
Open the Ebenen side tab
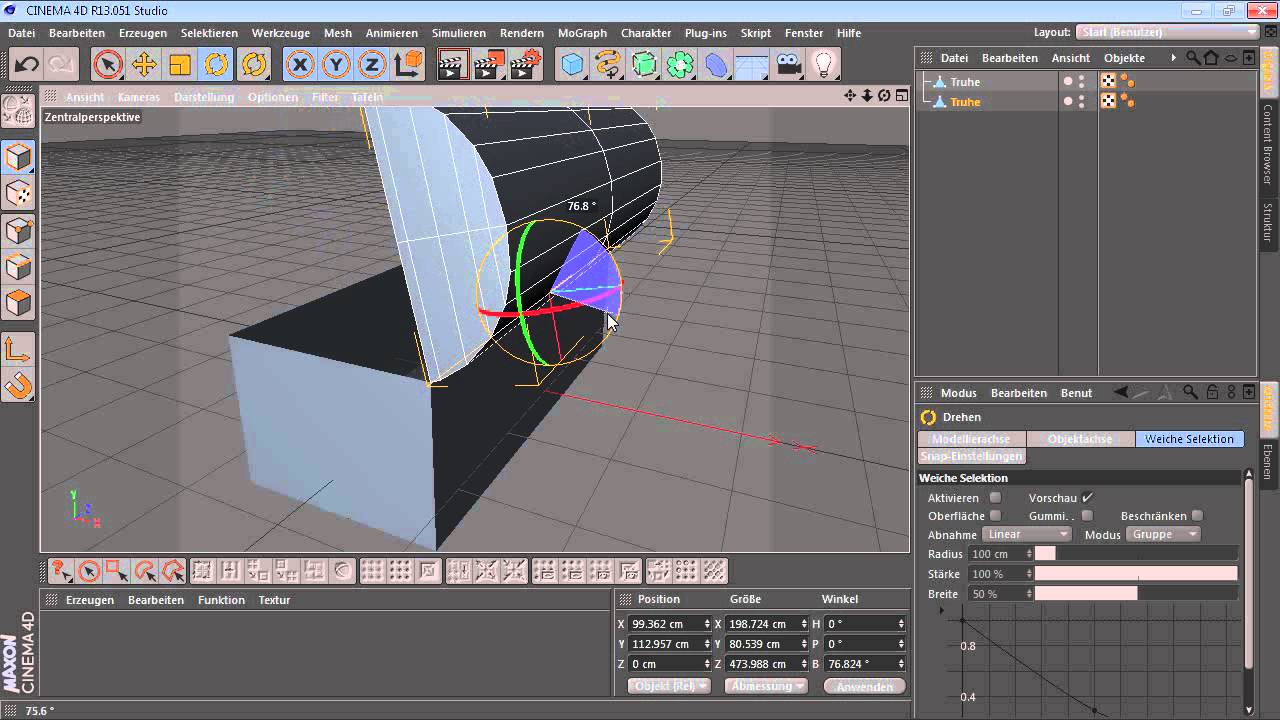[1268, 462]
